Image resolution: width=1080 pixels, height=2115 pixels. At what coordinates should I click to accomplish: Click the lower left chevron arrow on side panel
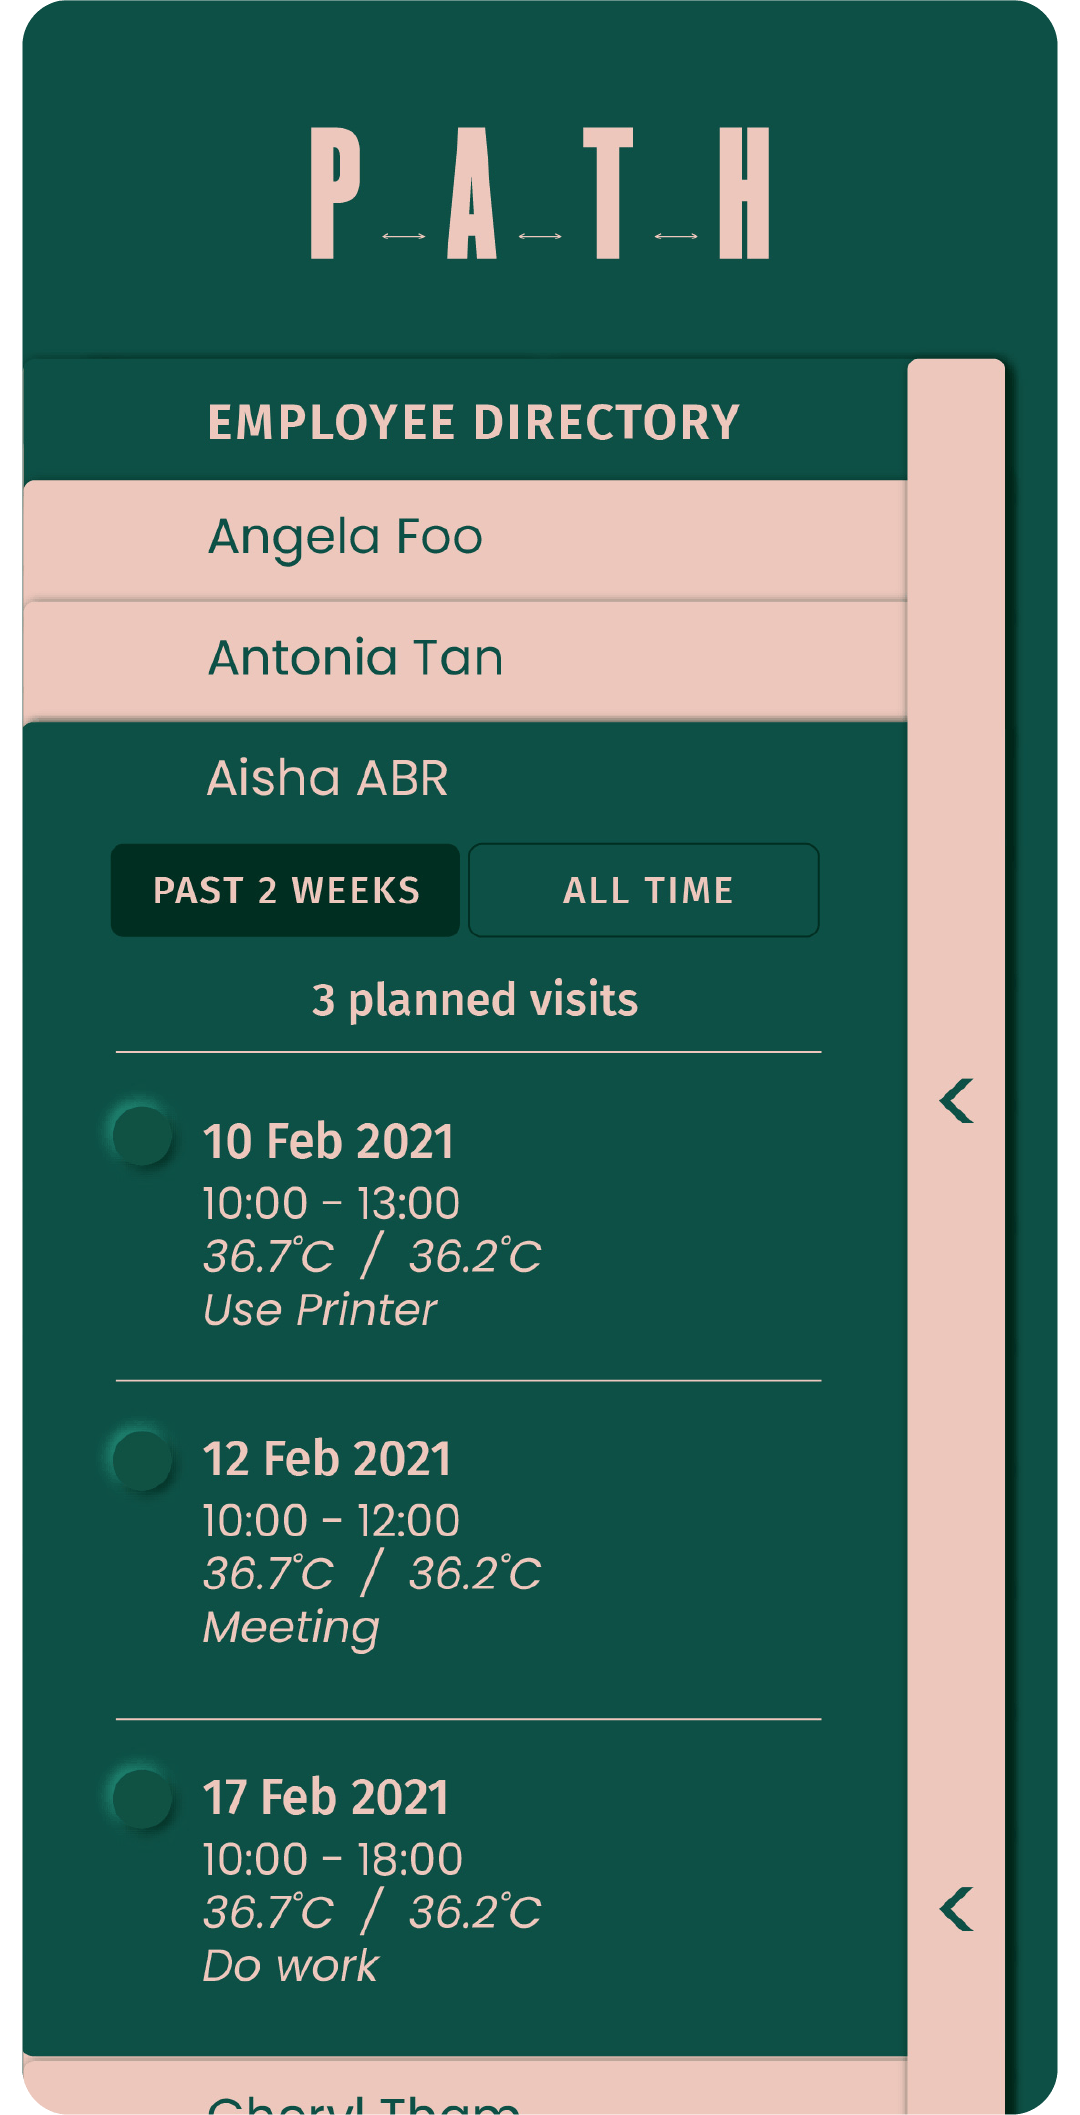(x=957, y=1909)
